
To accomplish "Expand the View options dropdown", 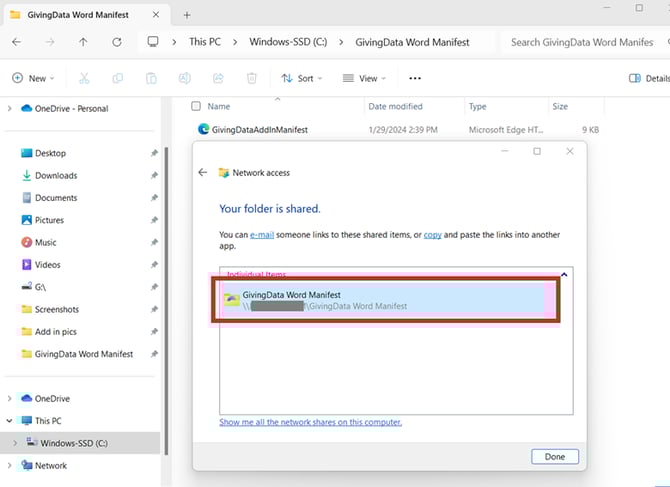I will 364,78.
